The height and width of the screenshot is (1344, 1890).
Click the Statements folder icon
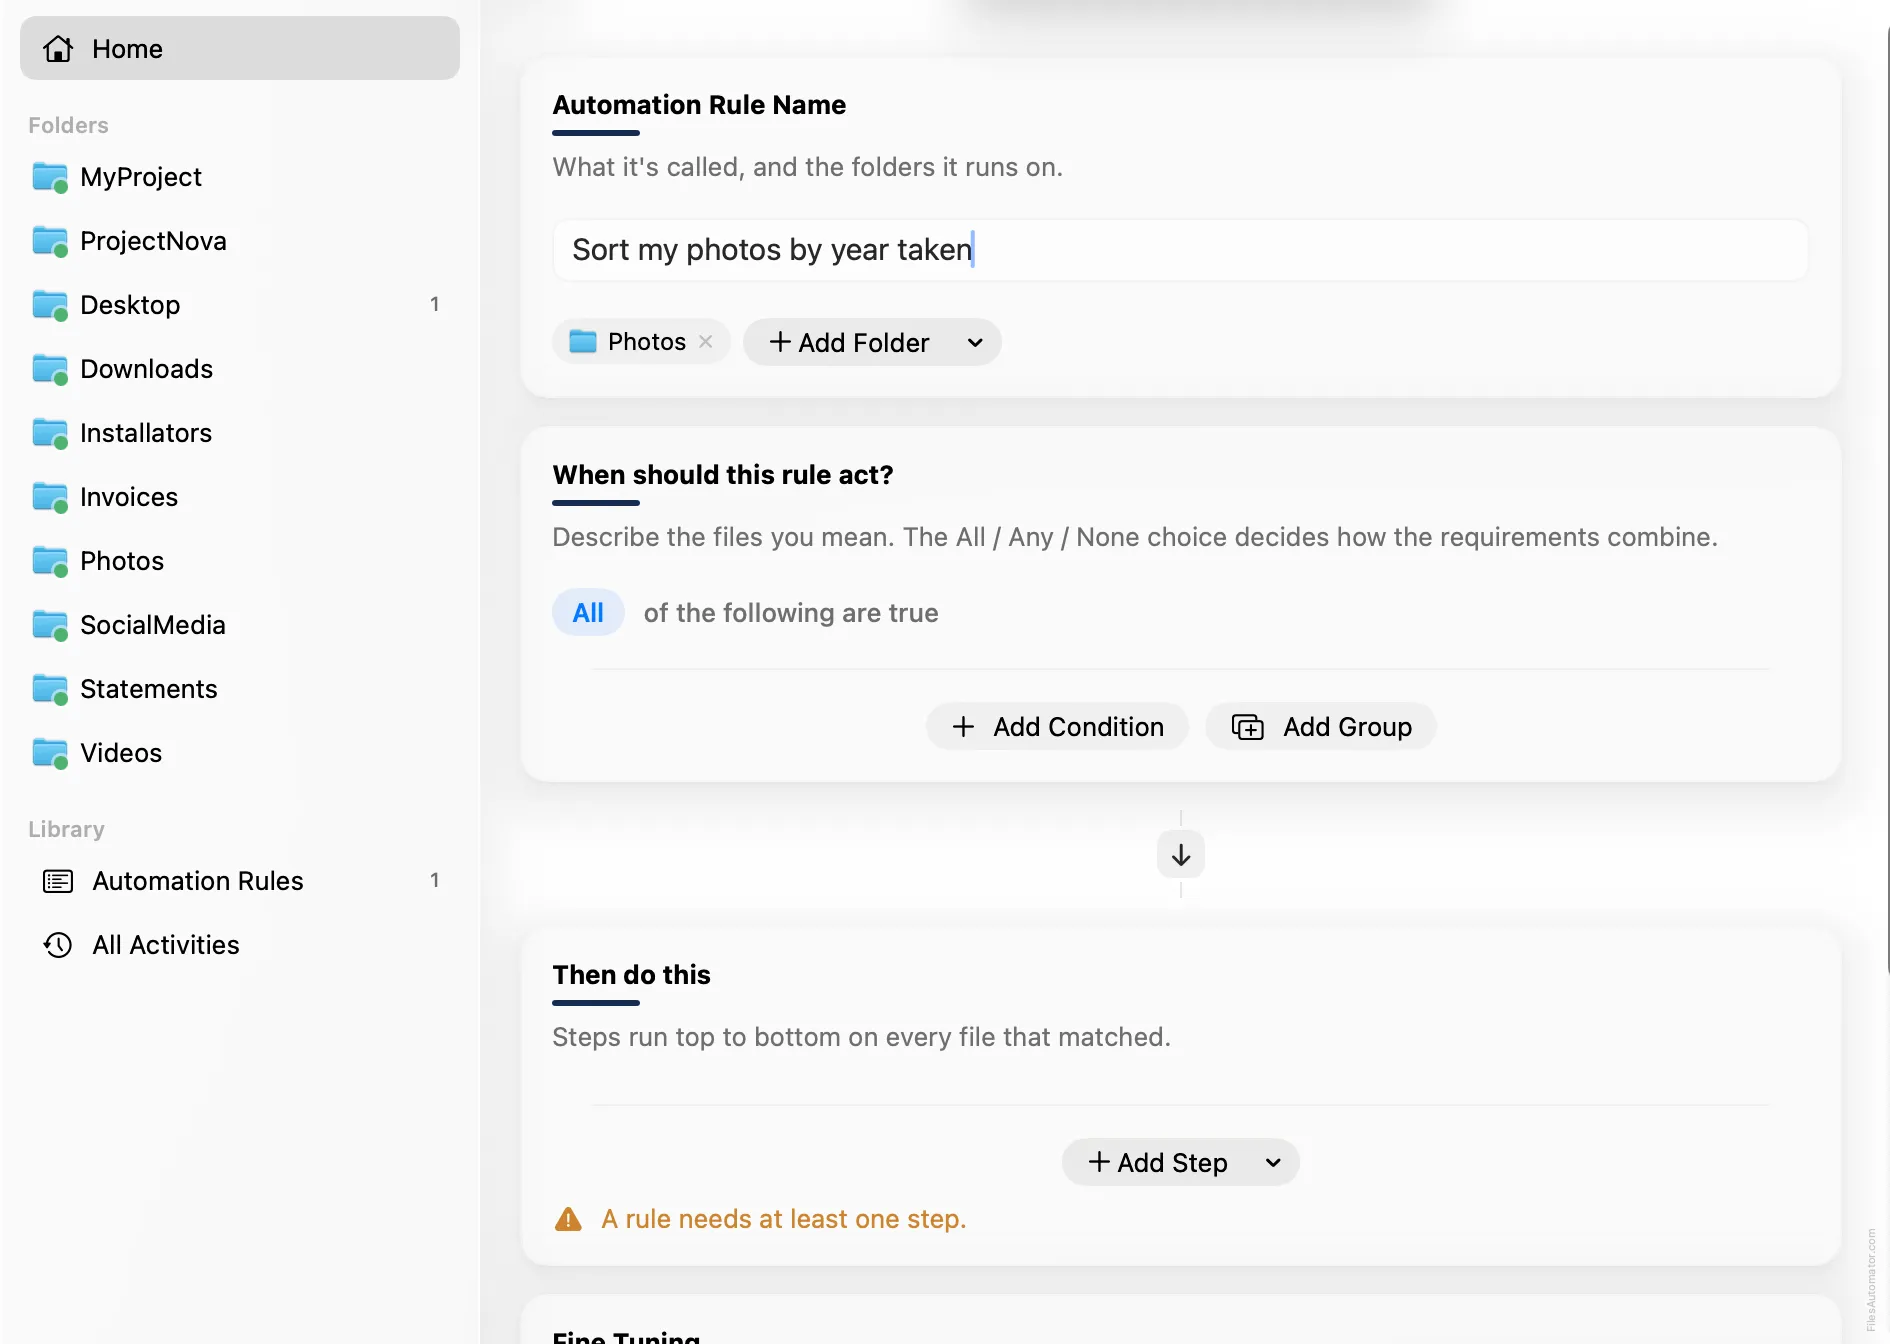click(50, 689)
